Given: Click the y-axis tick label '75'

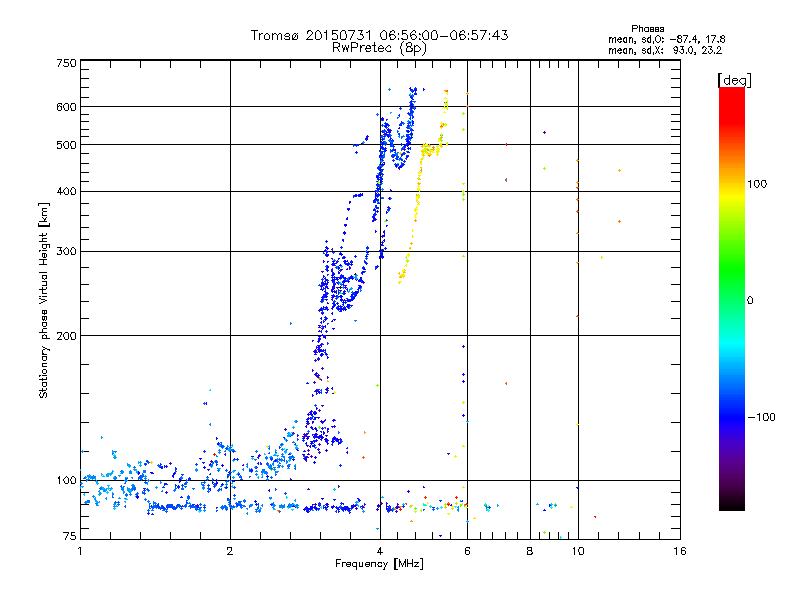Looking at the screenshot, I should pyautogui.click(x=70, y=536).
